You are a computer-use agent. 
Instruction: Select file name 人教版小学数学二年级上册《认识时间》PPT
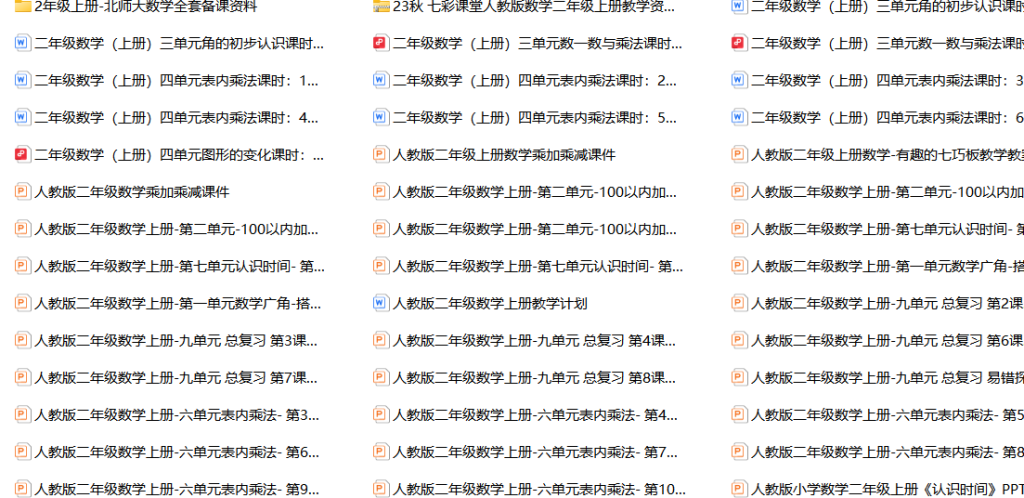(x=888, y=489)
